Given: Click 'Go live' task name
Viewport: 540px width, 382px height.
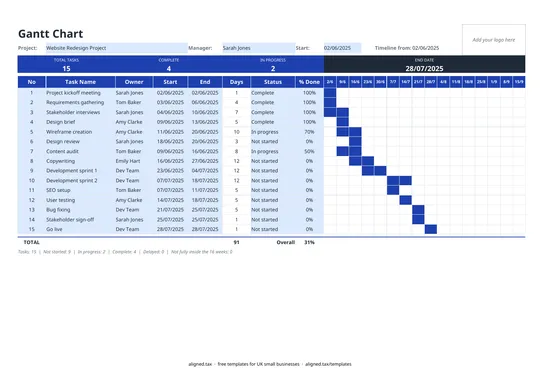Looking at the screenshot, I should click(x=54, y=229).
